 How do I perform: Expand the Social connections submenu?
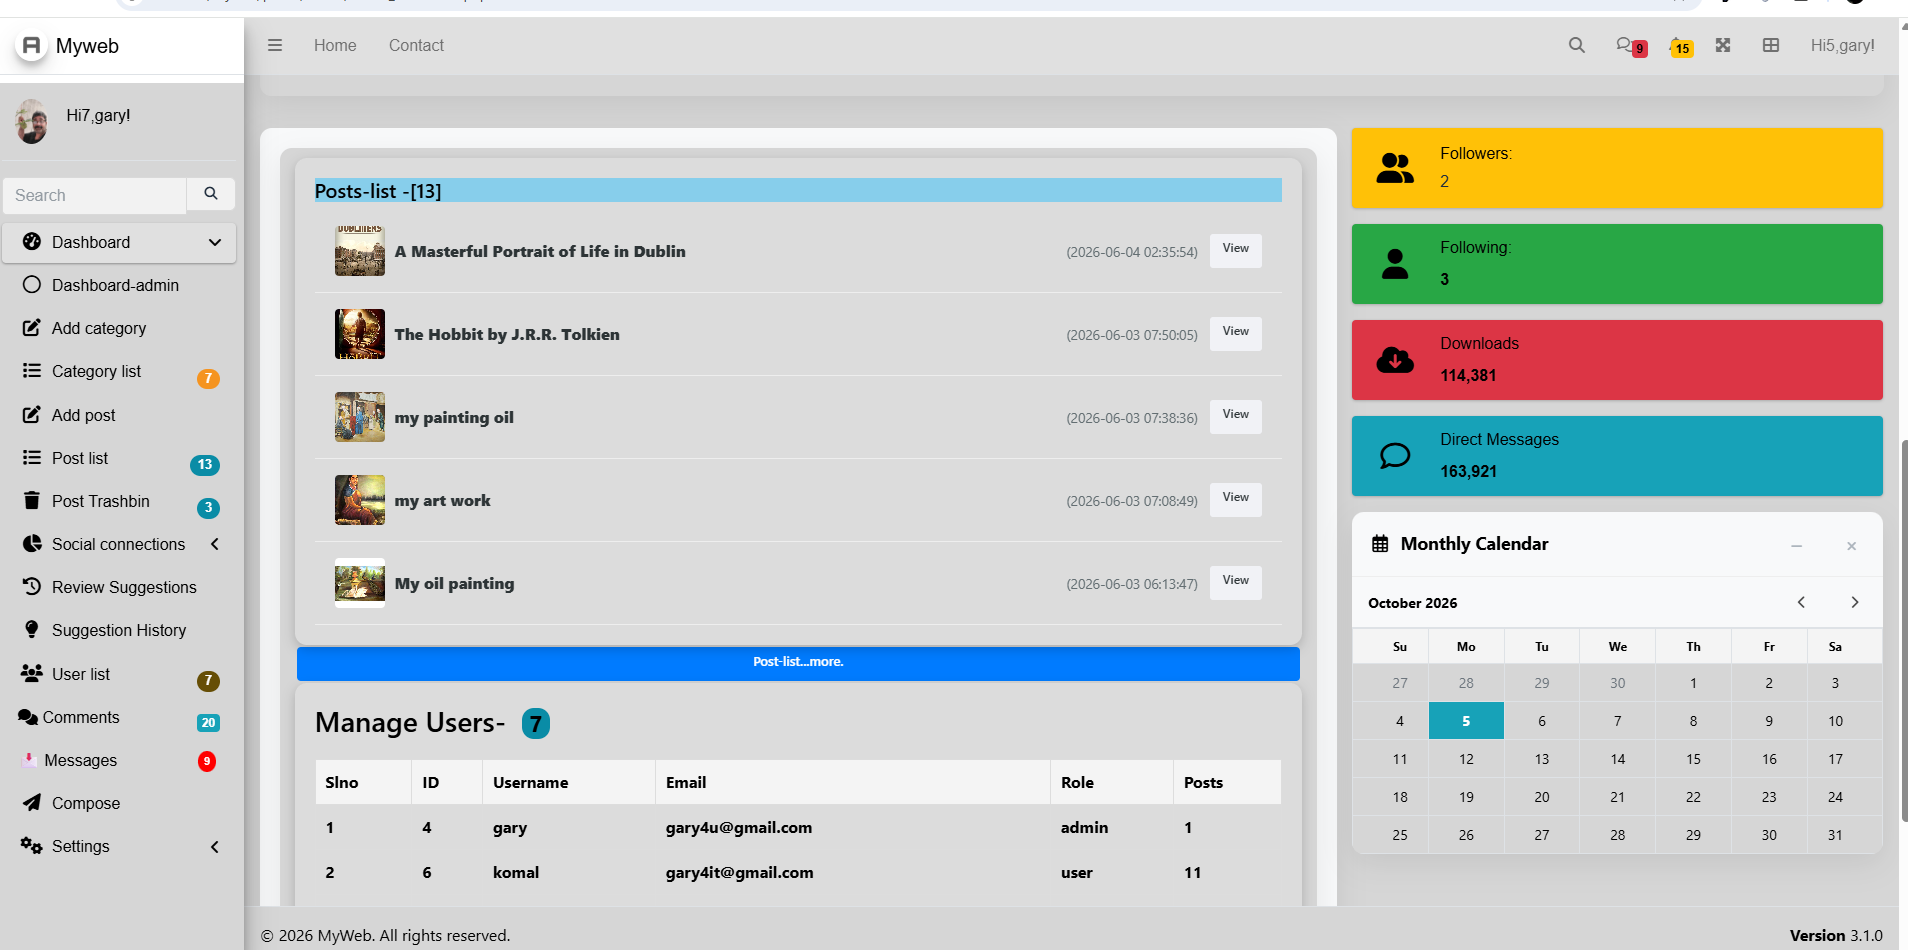tap(215, 544)
